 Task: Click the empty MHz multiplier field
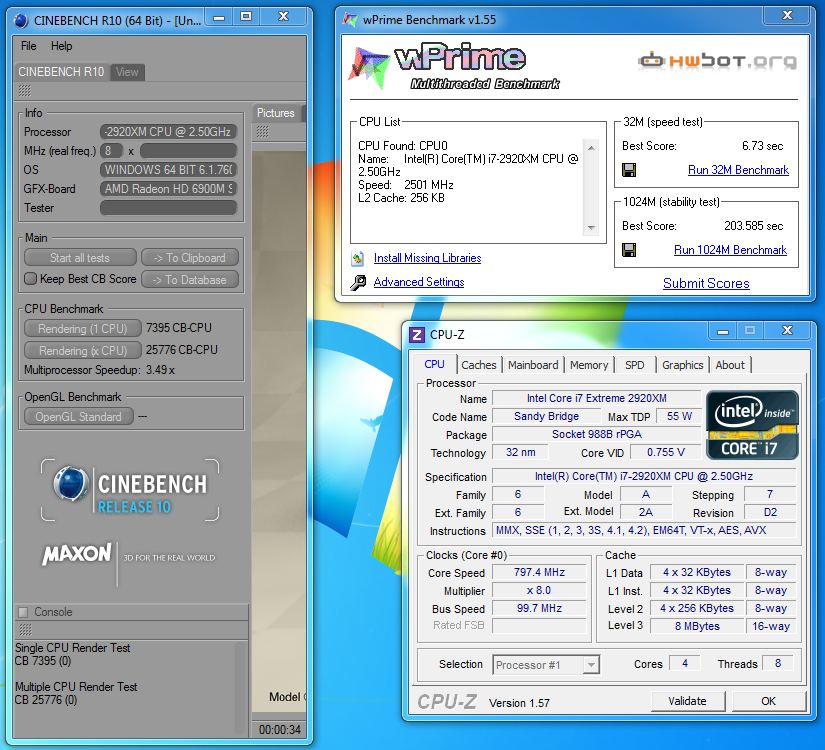[188, 151]
